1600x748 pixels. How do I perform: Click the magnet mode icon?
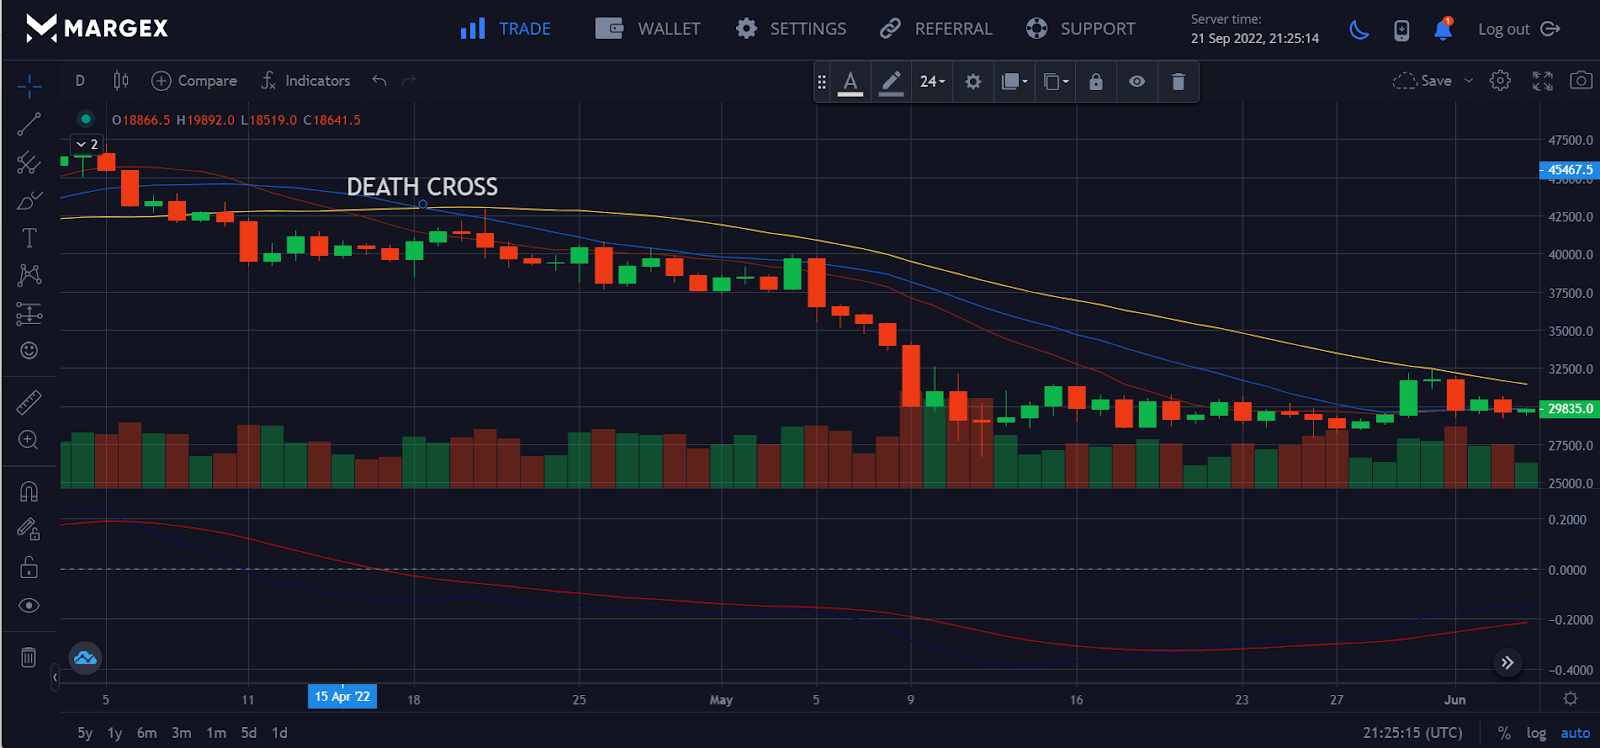coord(29,491)
